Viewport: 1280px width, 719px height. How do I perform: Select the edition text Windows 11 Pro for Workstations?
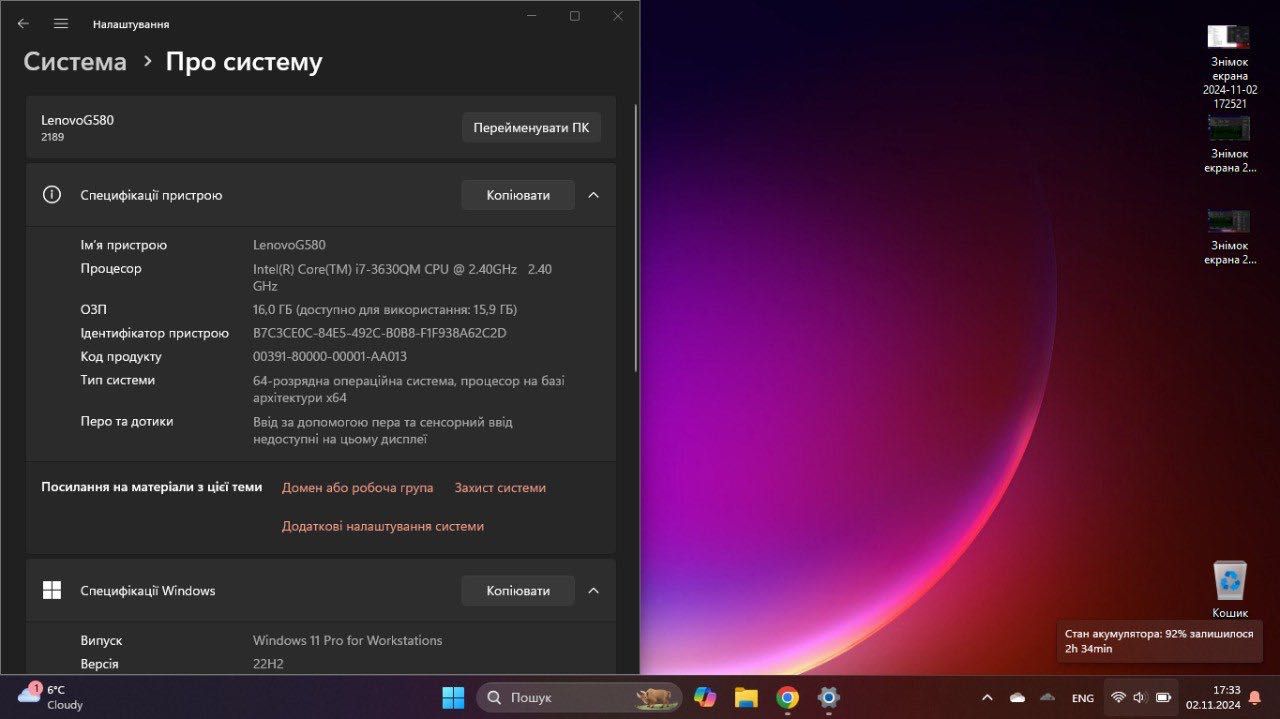(x=347, y=640)
